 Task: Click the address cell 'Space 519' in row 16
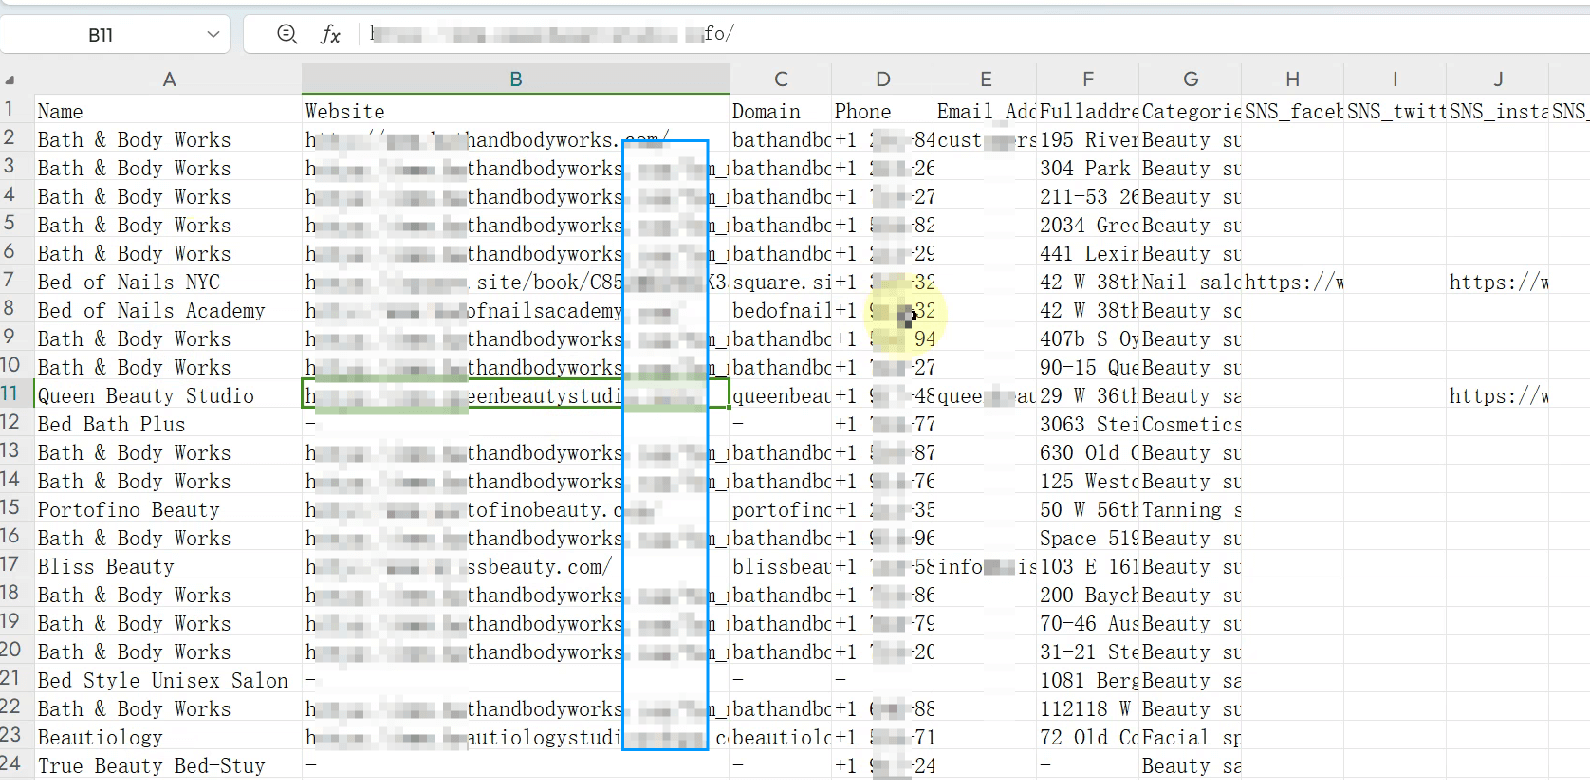[1088, 538]
